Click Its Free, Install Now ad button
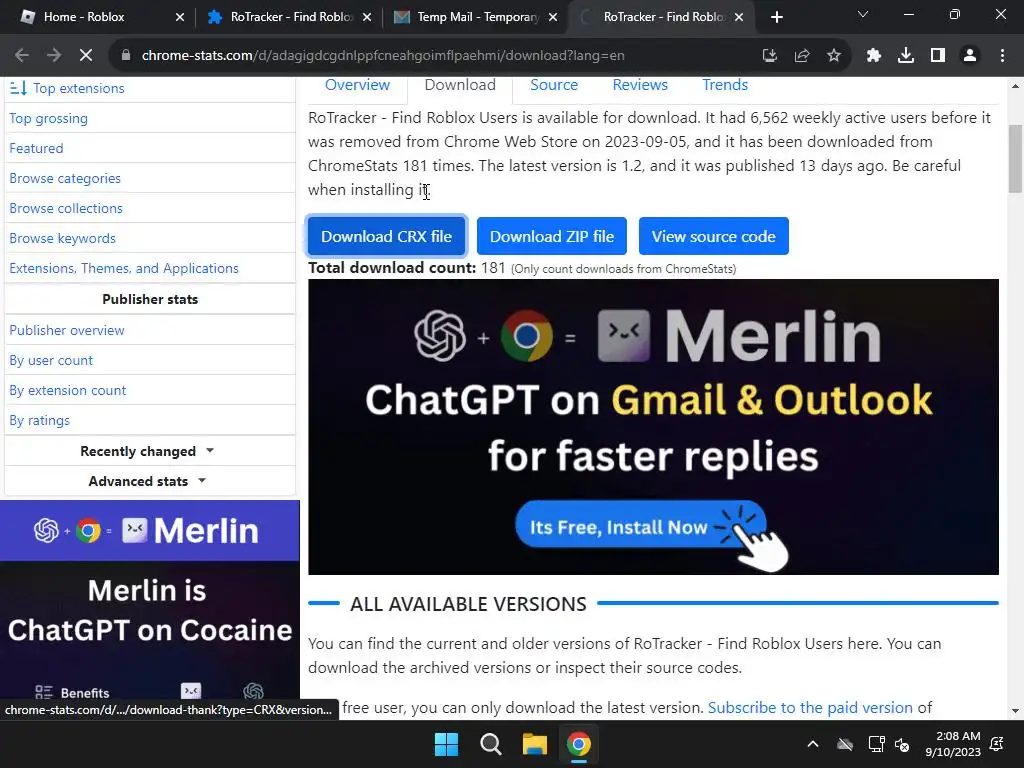Image resolution: width=1024 pixels, height=768 pixels. [x=640, y=526]
